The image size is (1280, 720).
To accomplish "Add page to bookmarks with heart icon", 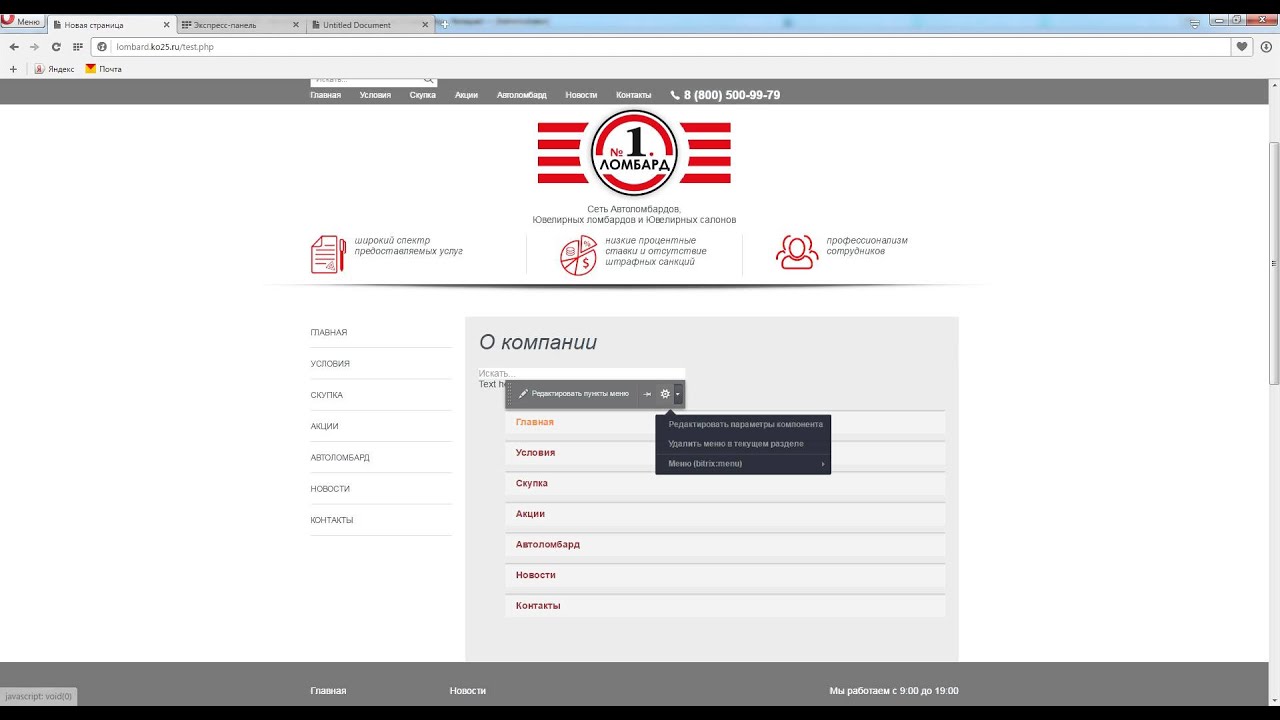I will click(x=1242, y=46).
